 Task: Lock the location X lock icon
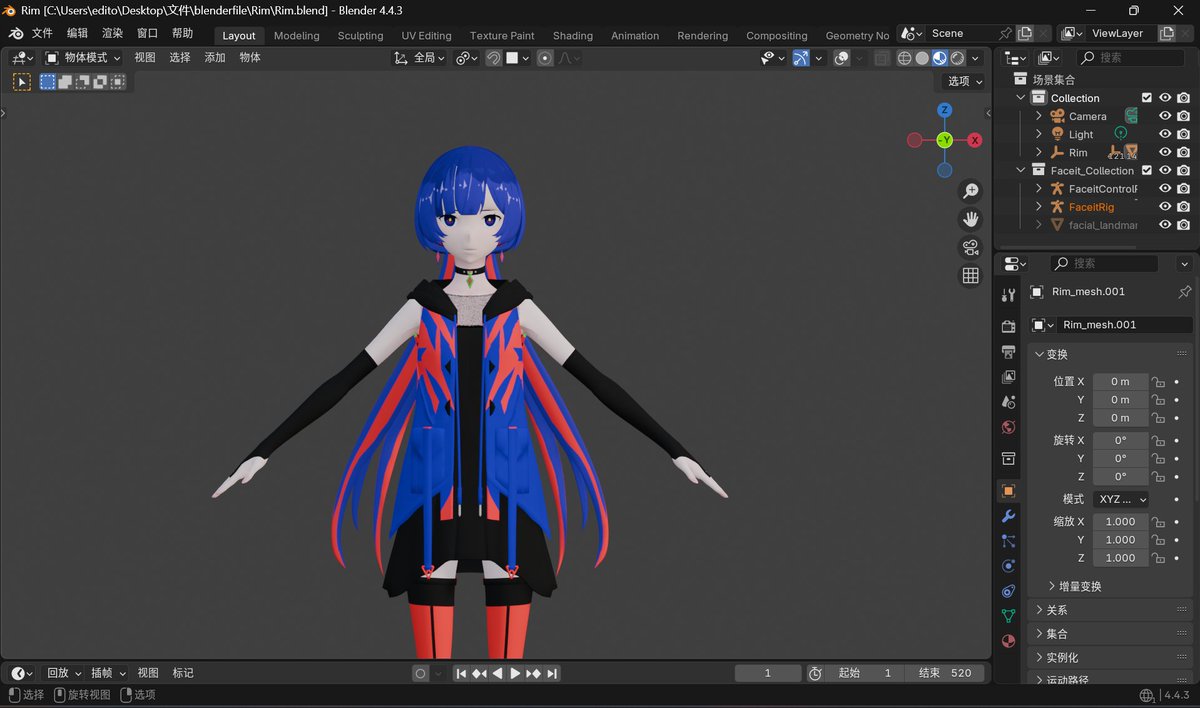(1158, 382)
